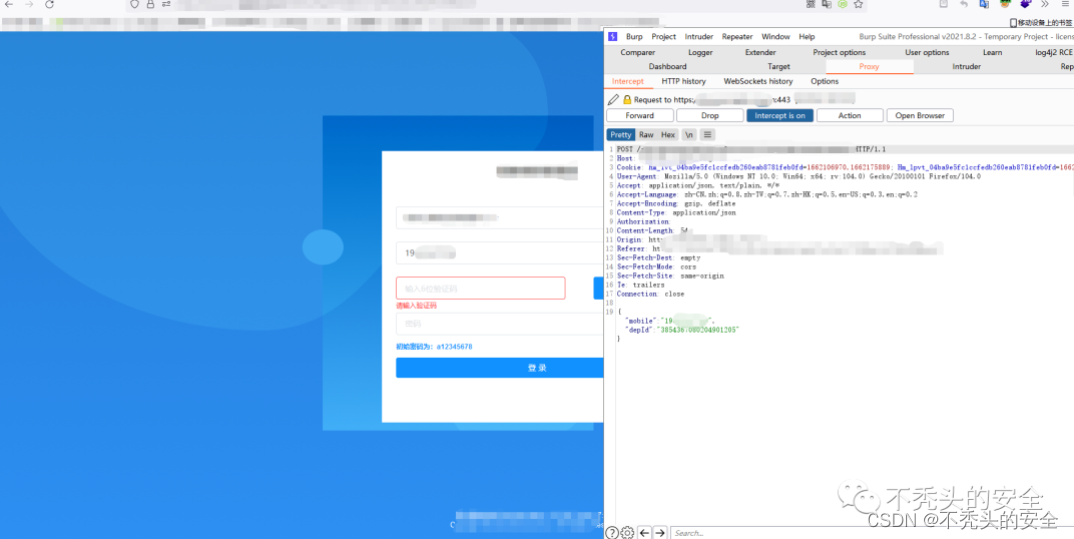Image resolution: width=1074 pixels, height=539 pixels.
Task: Click the Sec-Fetch-Mode: cors header line
Action: point(656,266)
